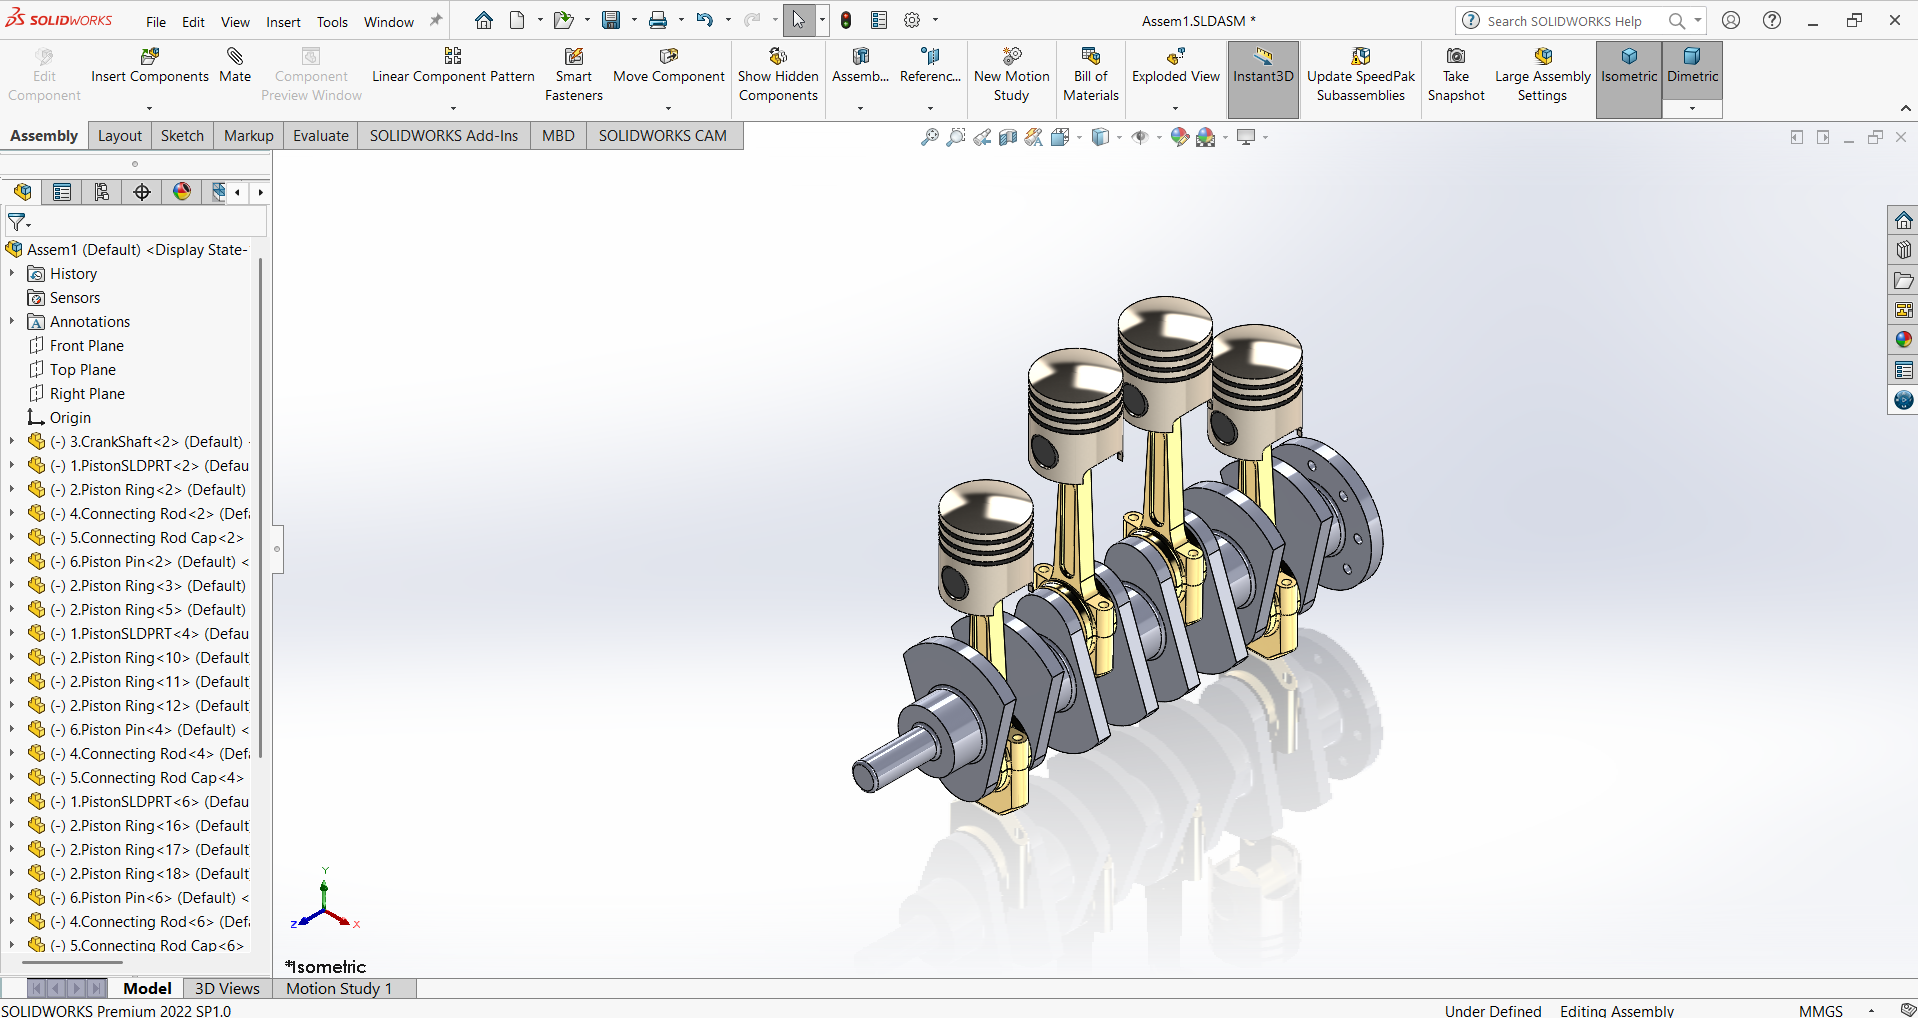The height and width of the screenshot is (1018, 1918).
Task: Switch to the SOLIDWORKS CAM tab
Action: click(x=663, y=136)
